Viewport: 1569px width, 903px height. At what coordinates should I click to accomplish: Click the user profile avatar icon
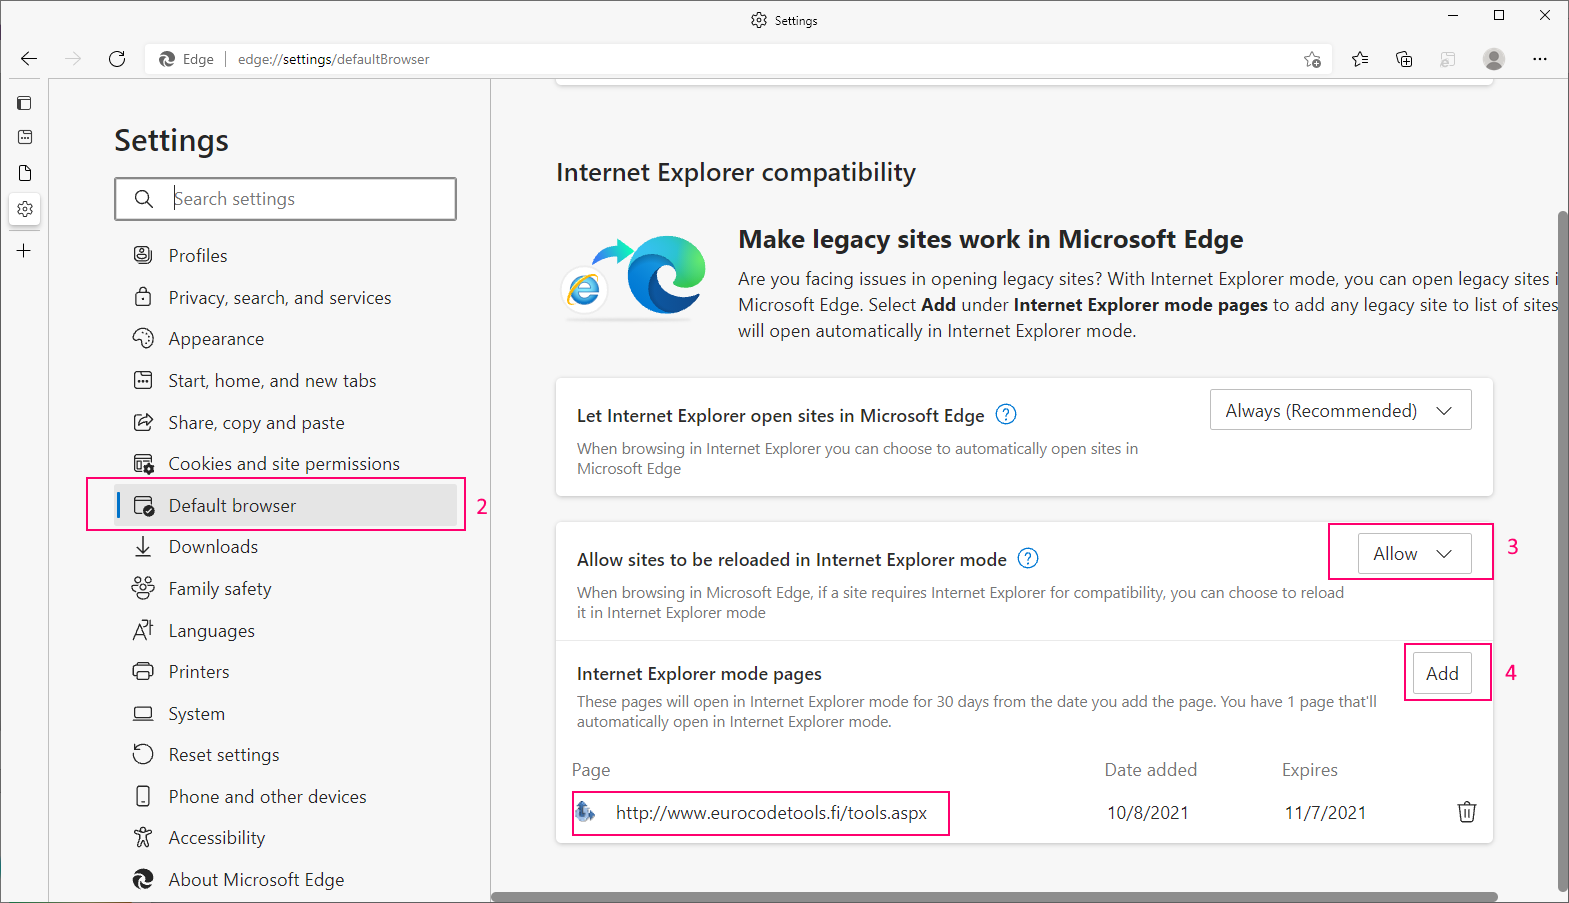(1494, 59)
